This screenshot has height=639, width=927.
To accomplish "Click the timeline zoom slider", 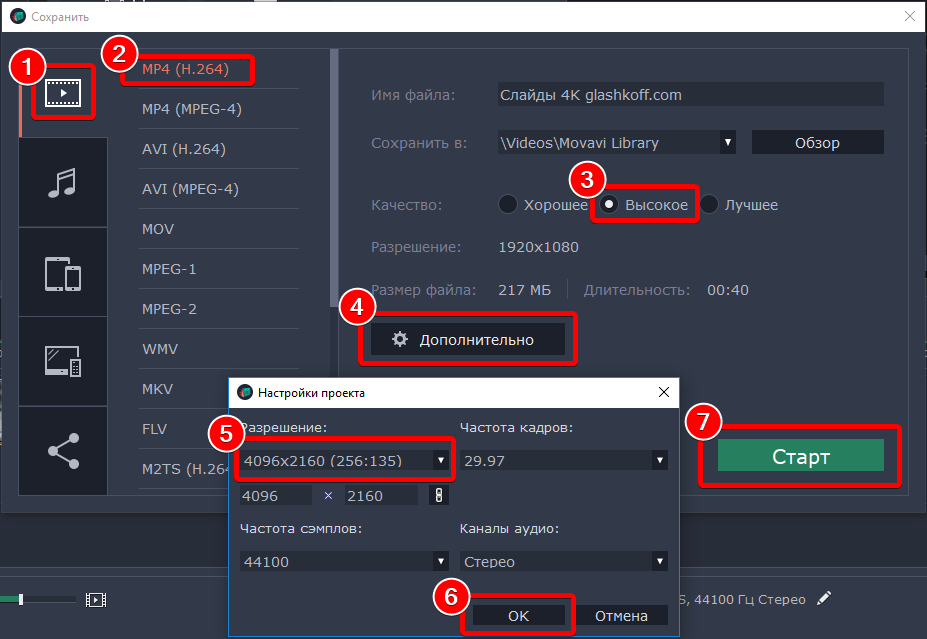I will pyautogui.click(x=38, y=600).
